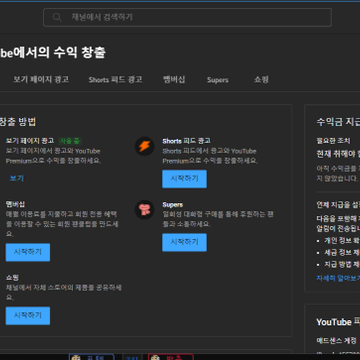Viewport: 360px width, 360px height.
Task: Click the 수익 창출 page heading
Action: click(53, 53)
